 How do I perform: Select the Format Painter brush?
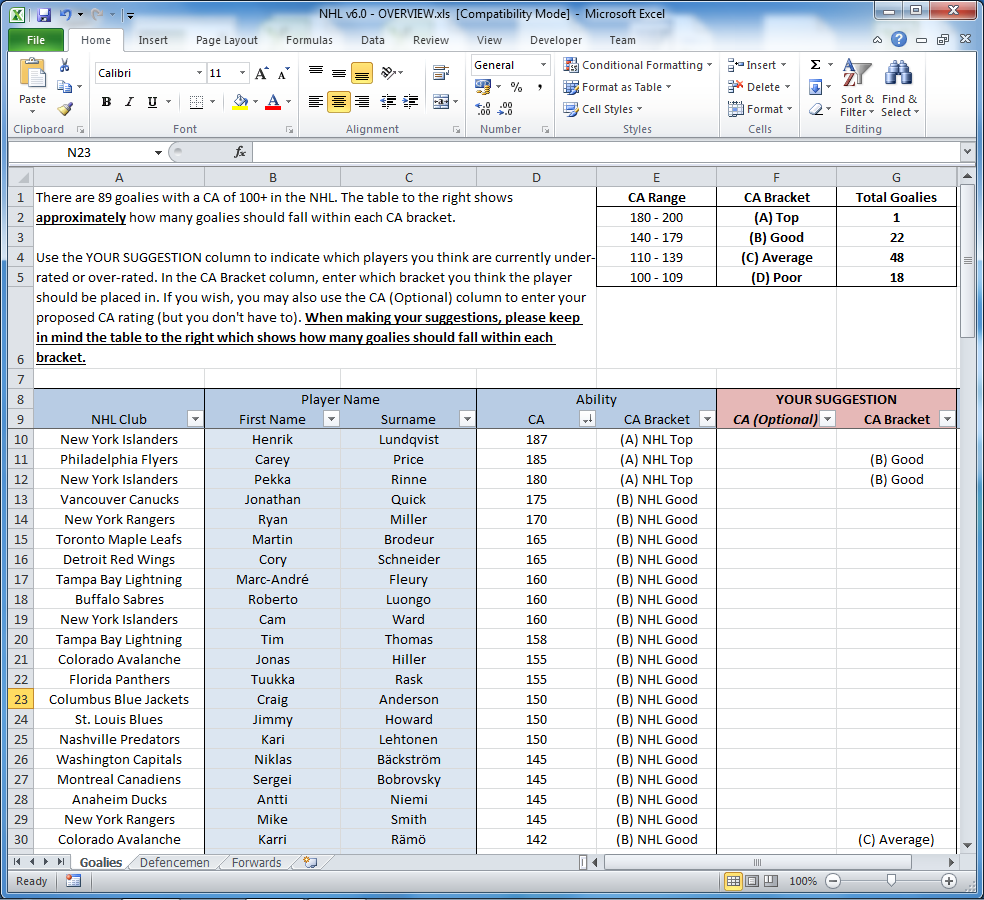(x=65, y=109)
